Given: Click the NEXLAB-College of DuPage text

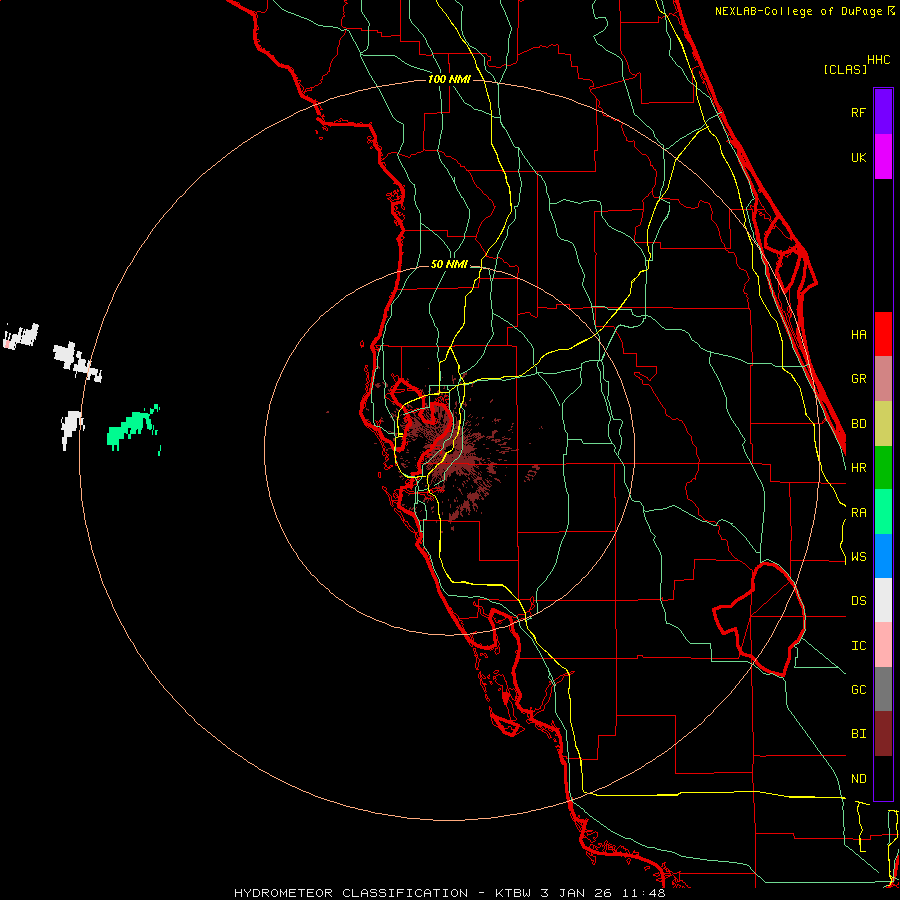Looking at the screenshot, I should pyautogui.click(x=800, y=11).
